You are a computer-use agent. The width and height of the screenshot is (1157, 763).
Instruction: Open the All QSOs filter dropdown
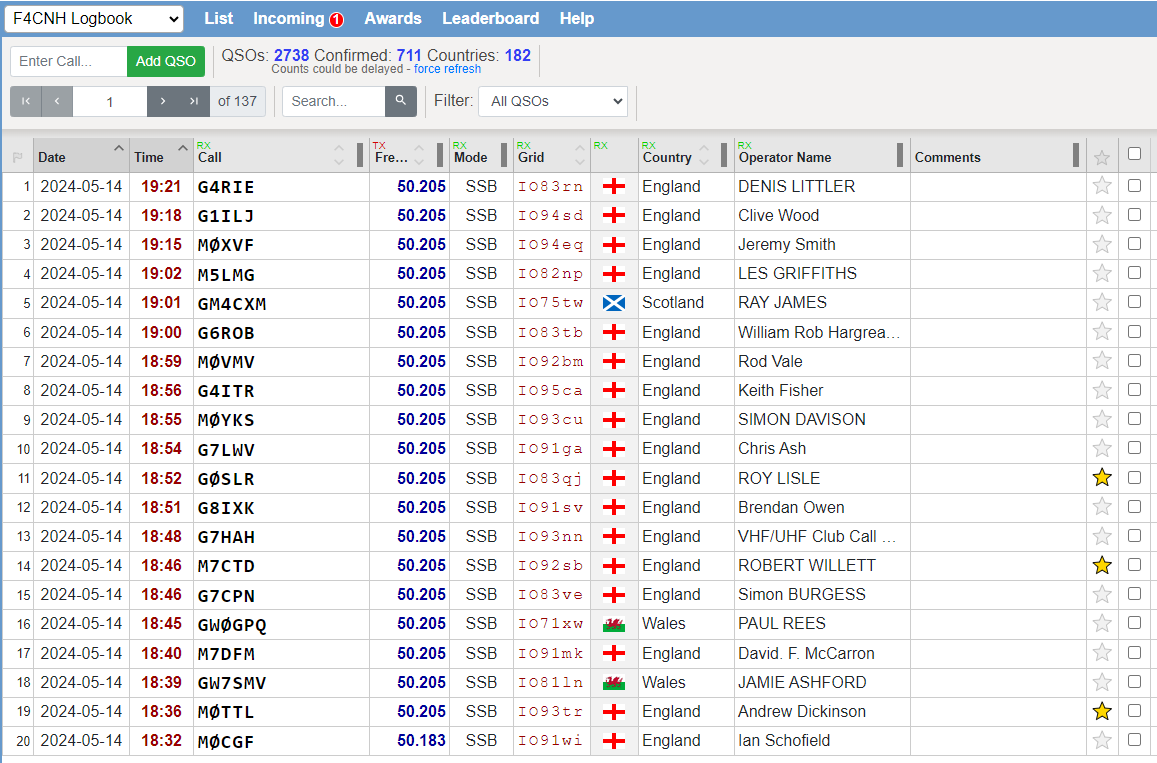click(x=553, y=101)
